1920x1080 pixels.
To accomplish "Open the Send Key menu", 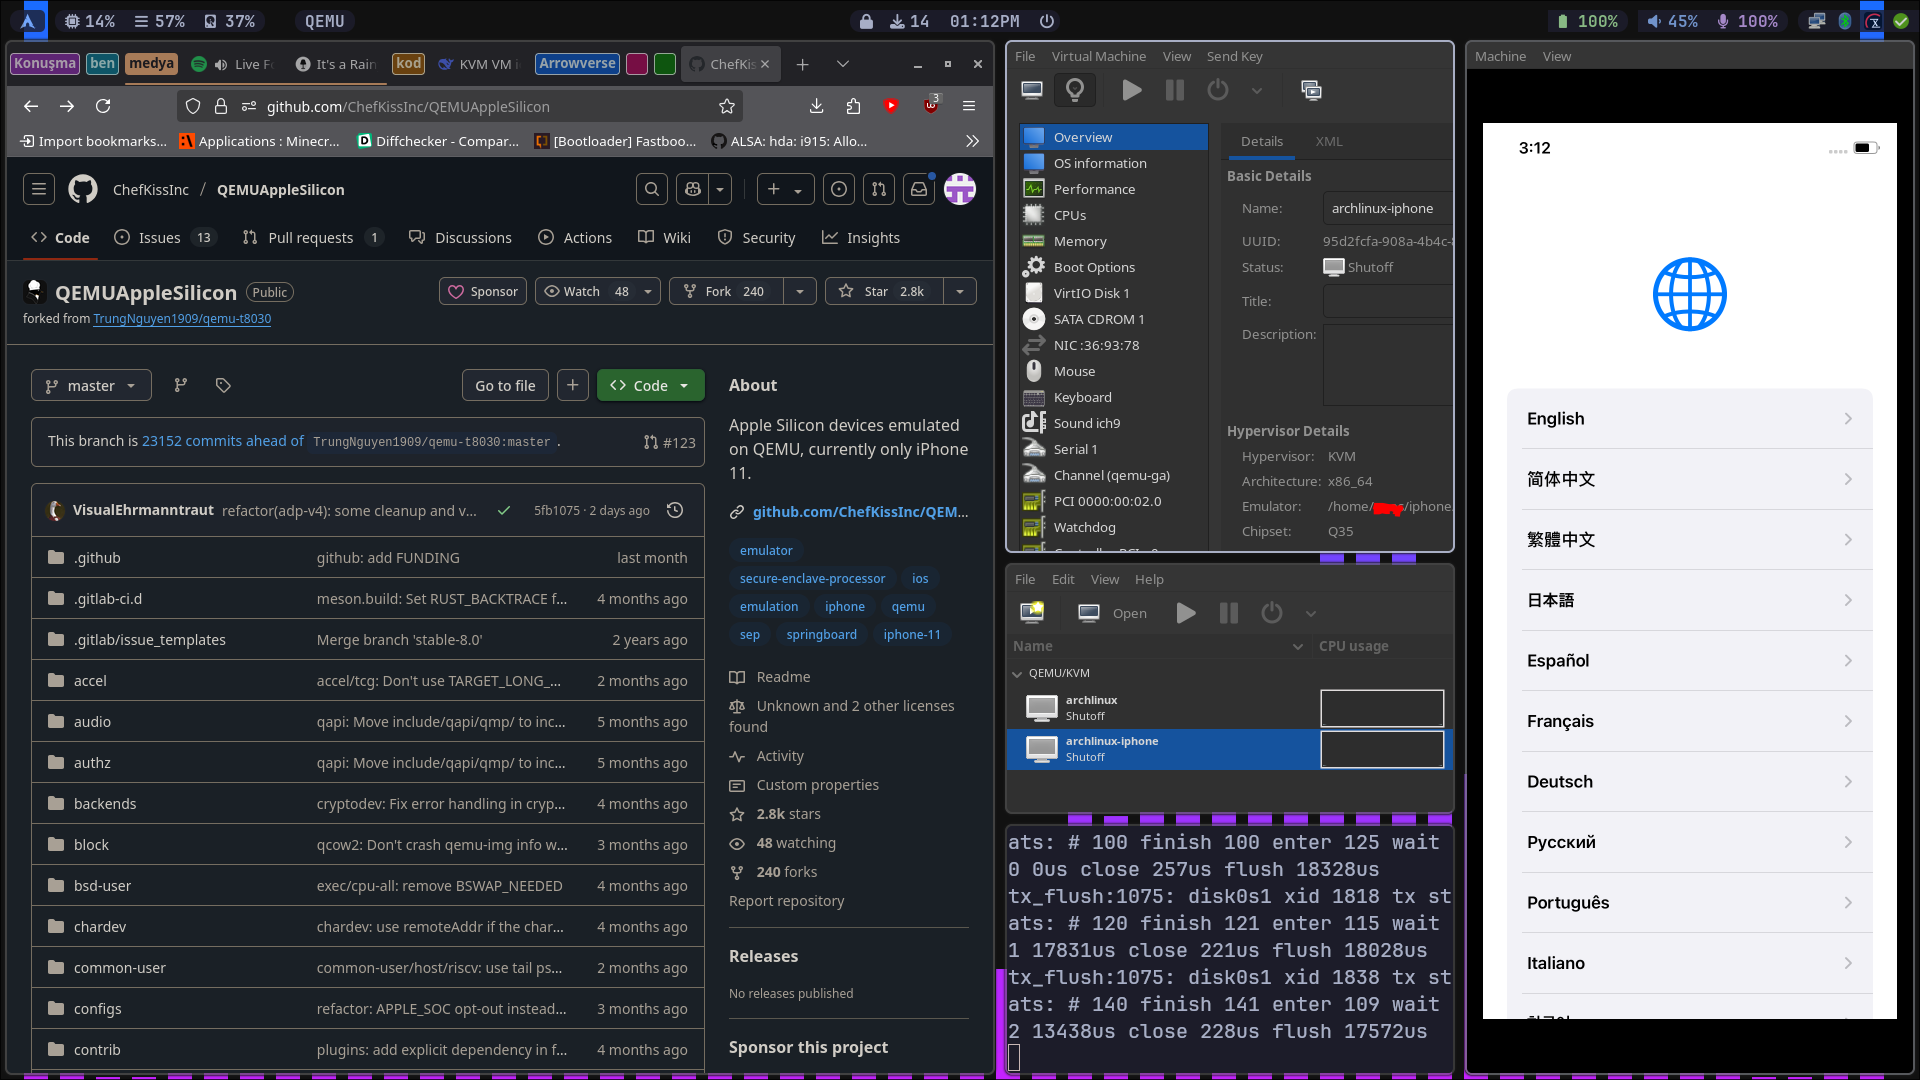I will [1234, 57].
